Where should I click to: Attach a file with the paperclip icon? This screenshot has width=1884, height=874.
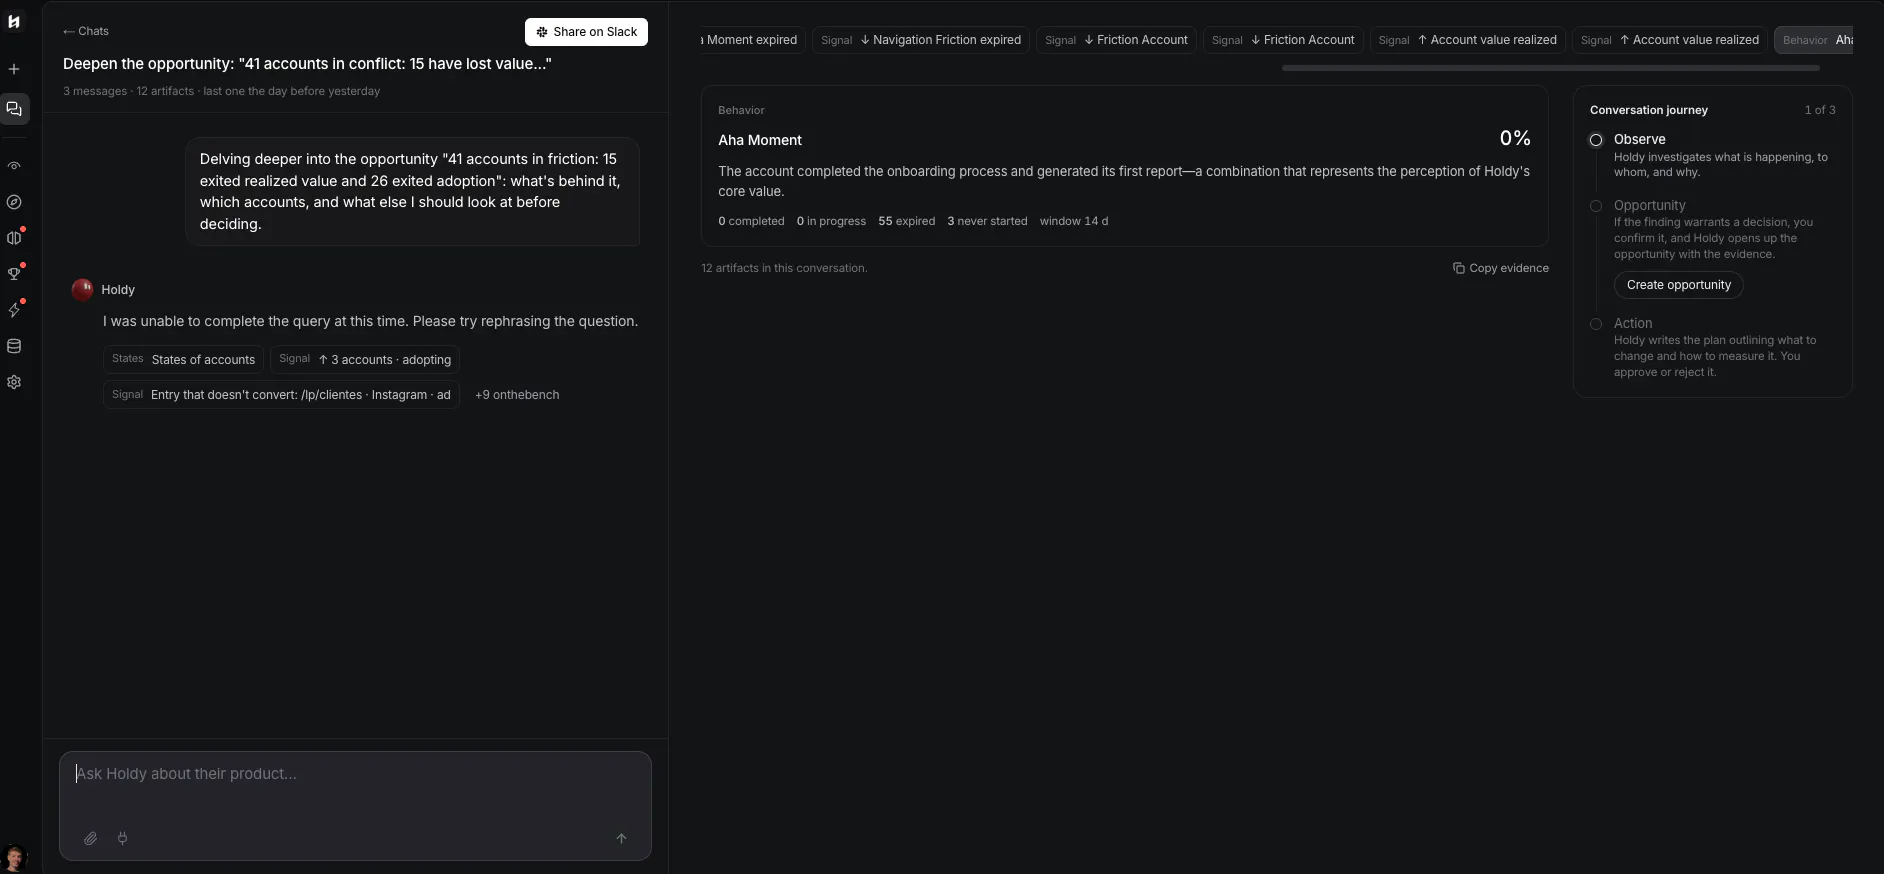click(90, 839)
